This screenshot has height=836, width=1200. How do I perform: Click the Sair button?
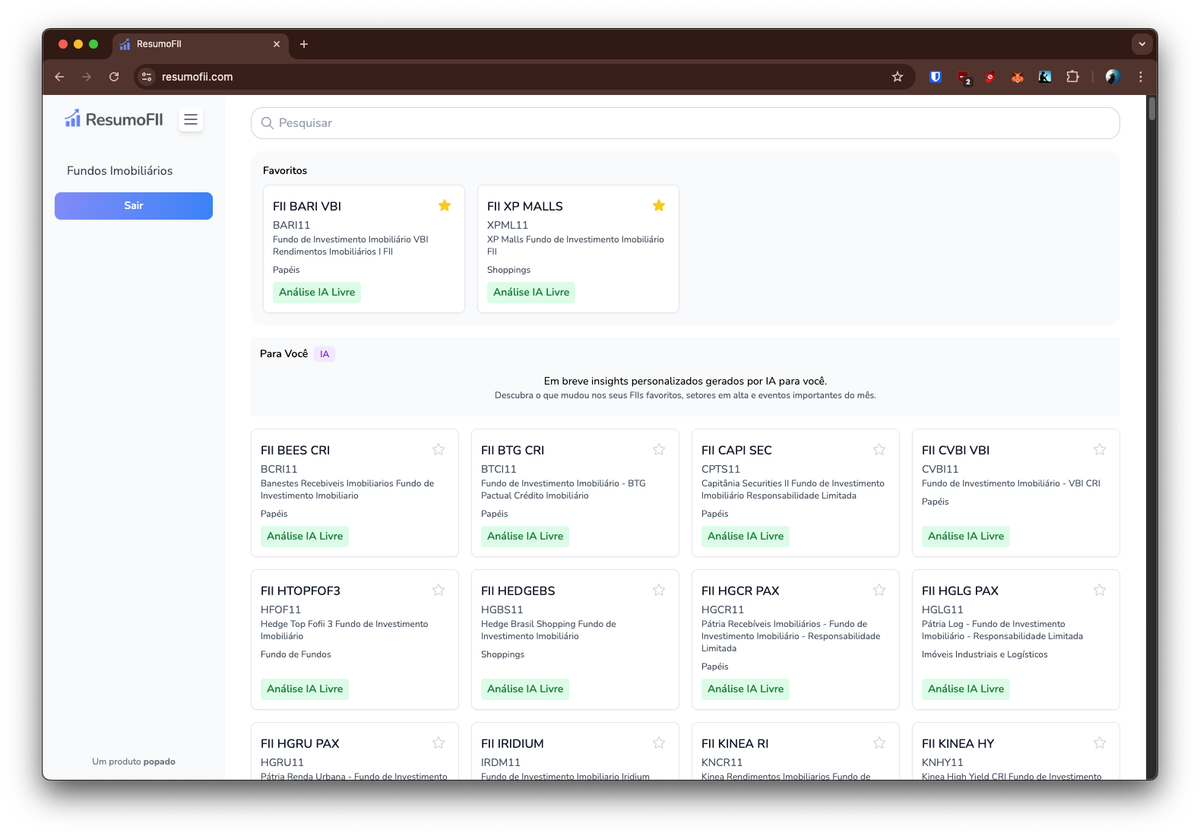click(134, 205)
